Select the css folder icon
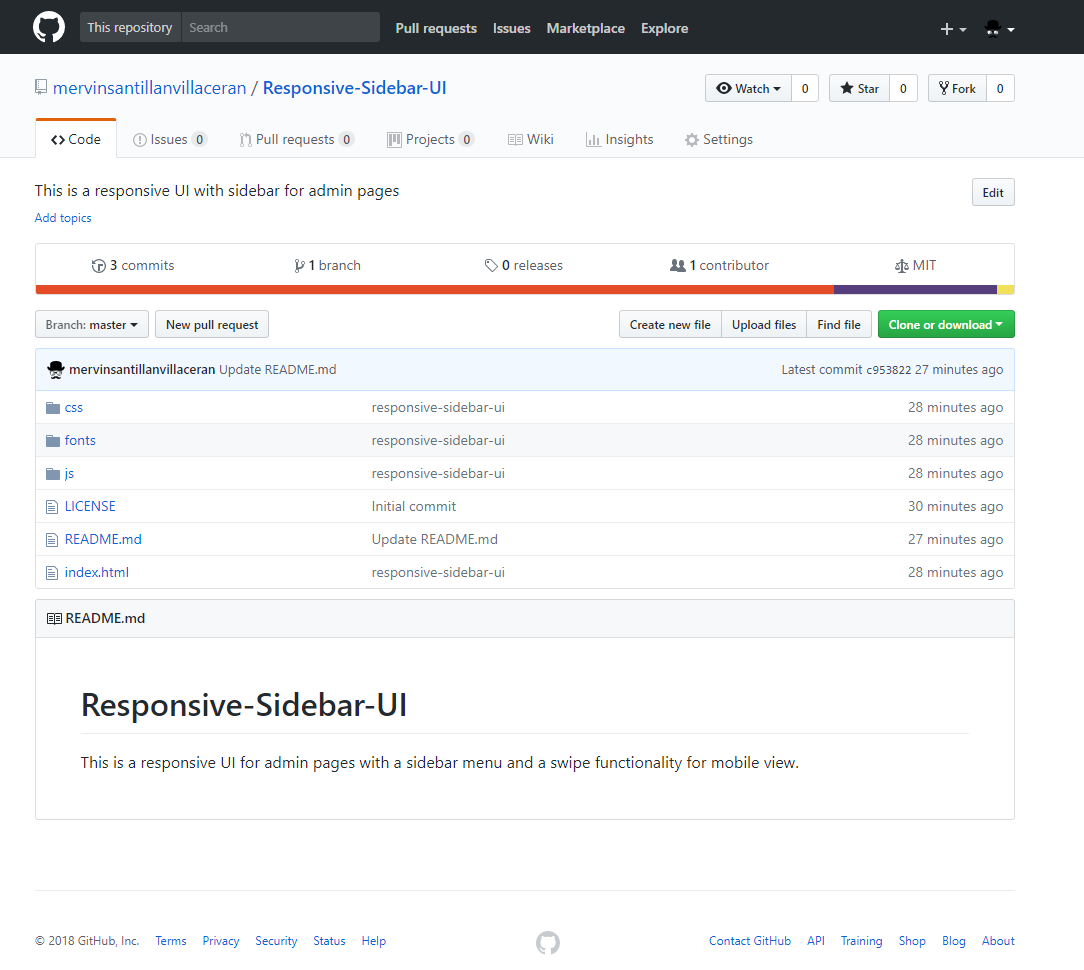The height and width of the screenshot is (970, 1084). pyautogui.click(x=52, y=407)
